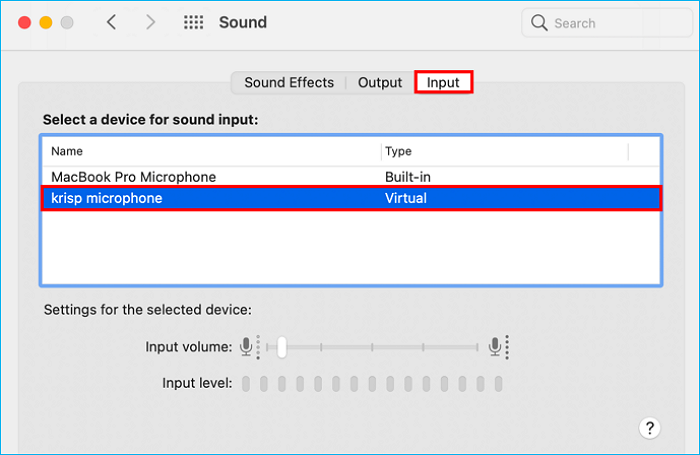Close the Sound window with red button
This screenshot has height=455, width=700.
click(x=25, y=22)
